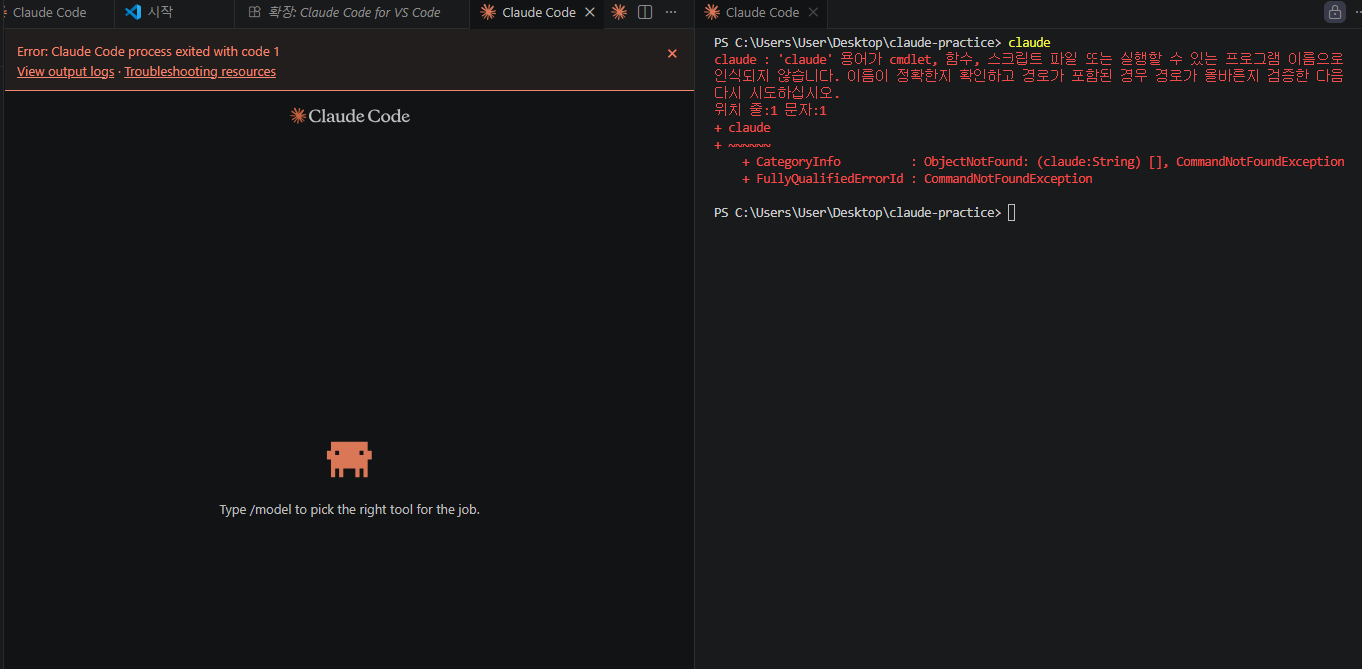Select the Claude Code tab in right editor group
Image resolution: width=1362 pixels, height=669 pixels.
762,12
